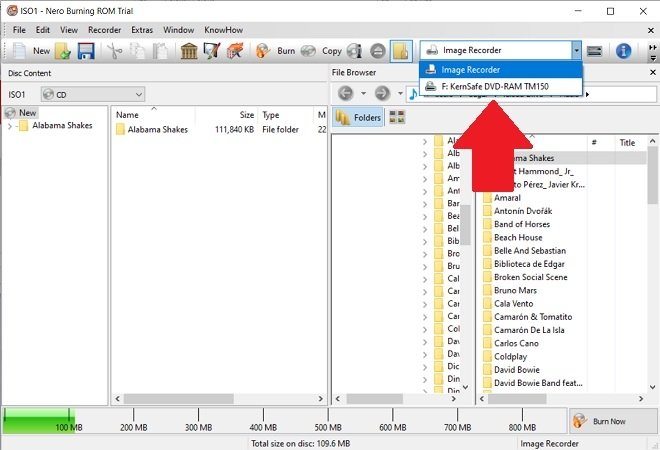Sort Disc Content by the Name column

point(154,114)
